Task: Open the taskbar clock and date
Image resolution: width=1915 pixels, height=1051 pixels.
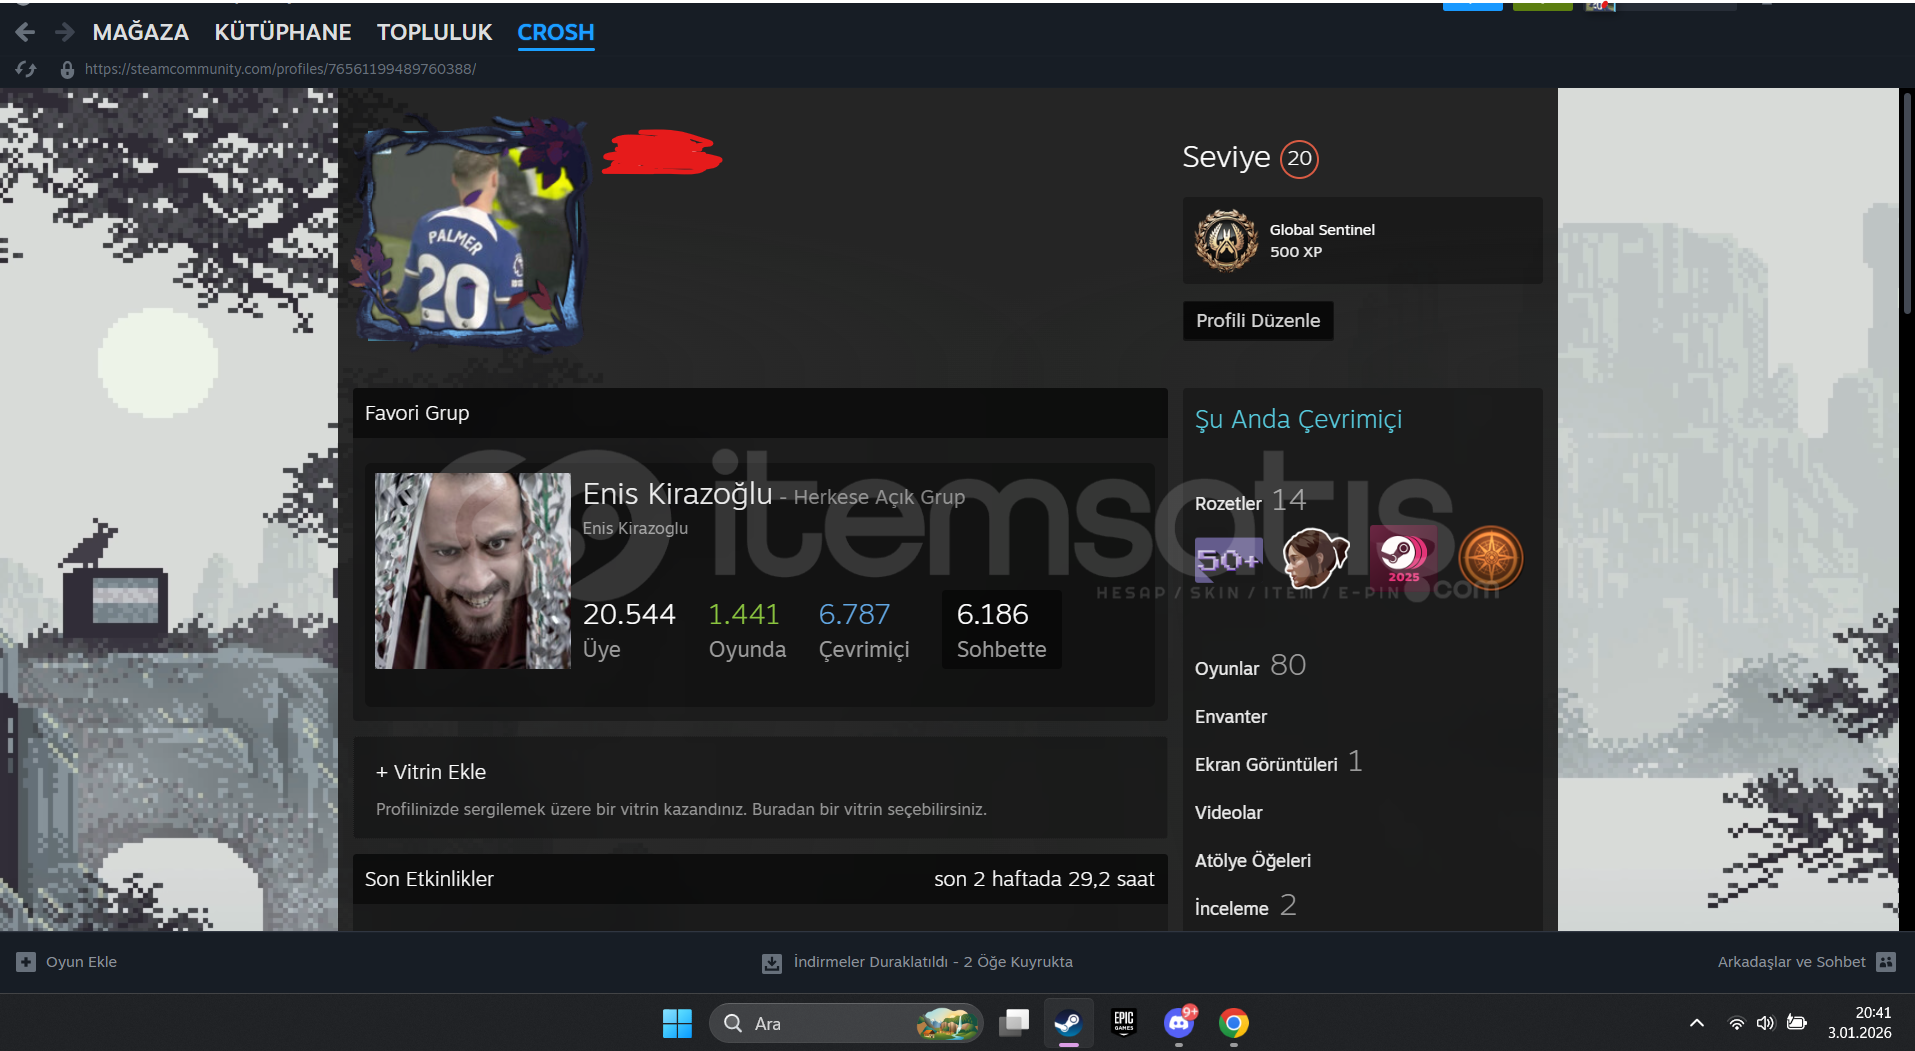Action: [1860, 1023]
